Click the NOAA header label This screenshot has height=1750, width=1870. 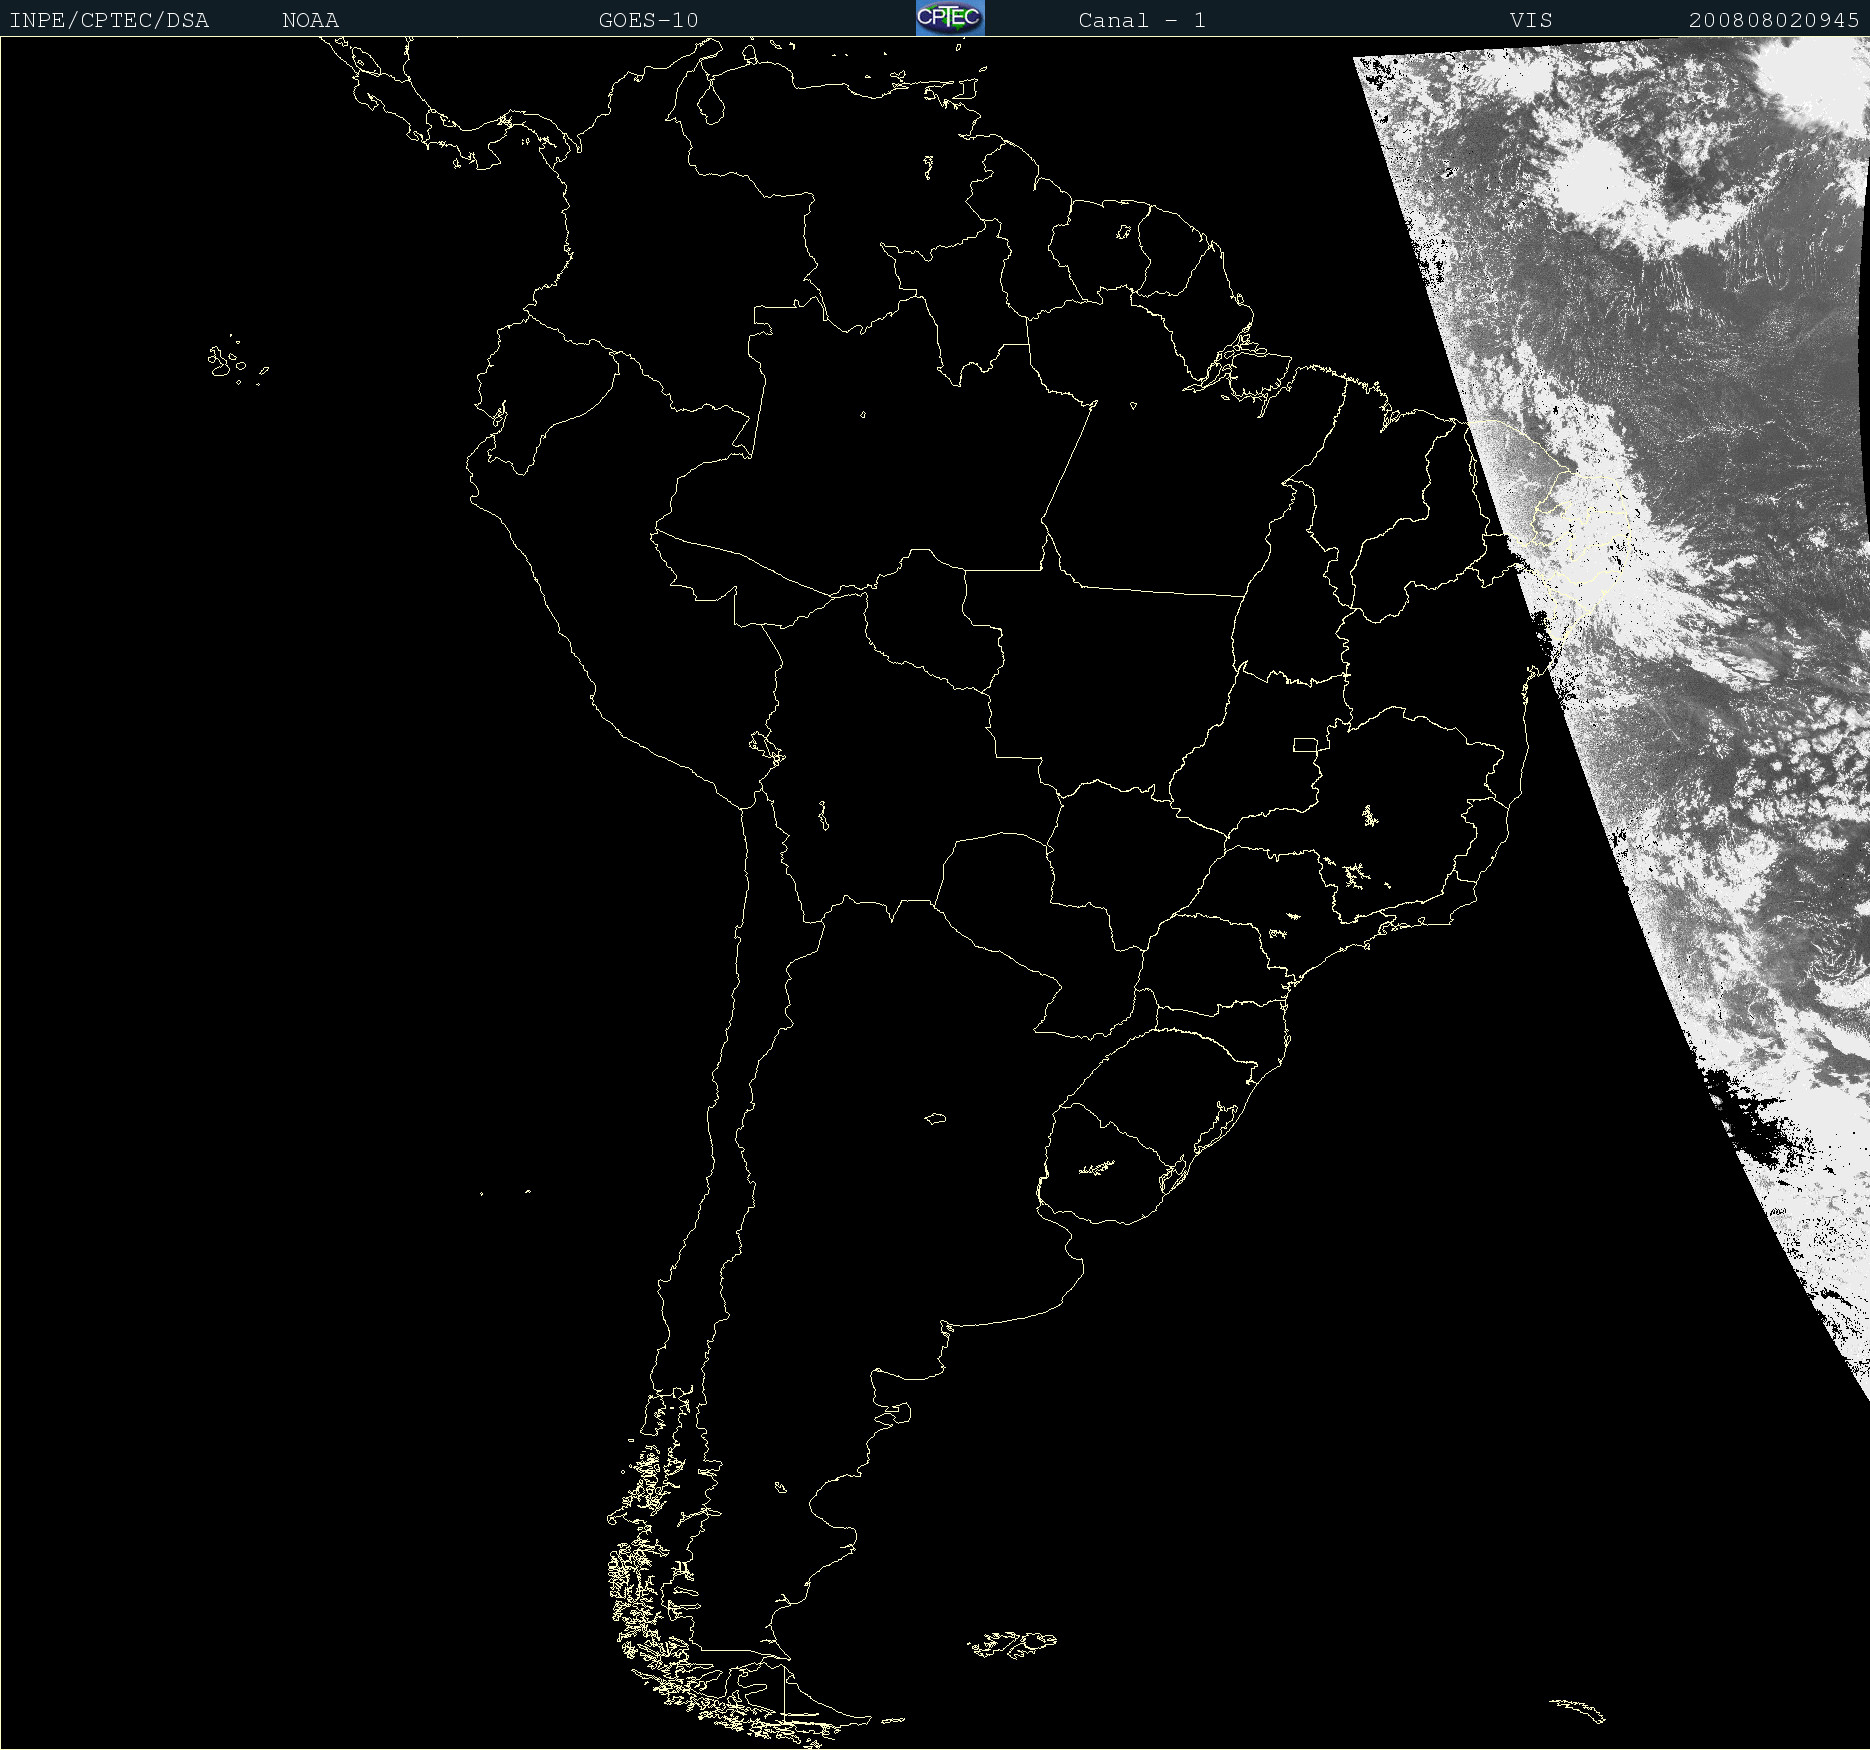(x=311, y=21)
